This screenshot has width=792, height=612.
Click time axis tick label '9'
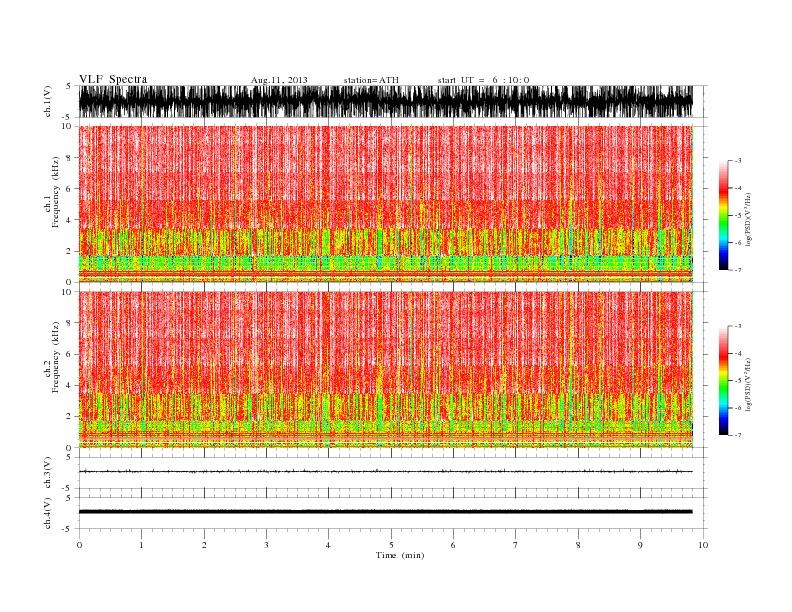click(640, 545)
